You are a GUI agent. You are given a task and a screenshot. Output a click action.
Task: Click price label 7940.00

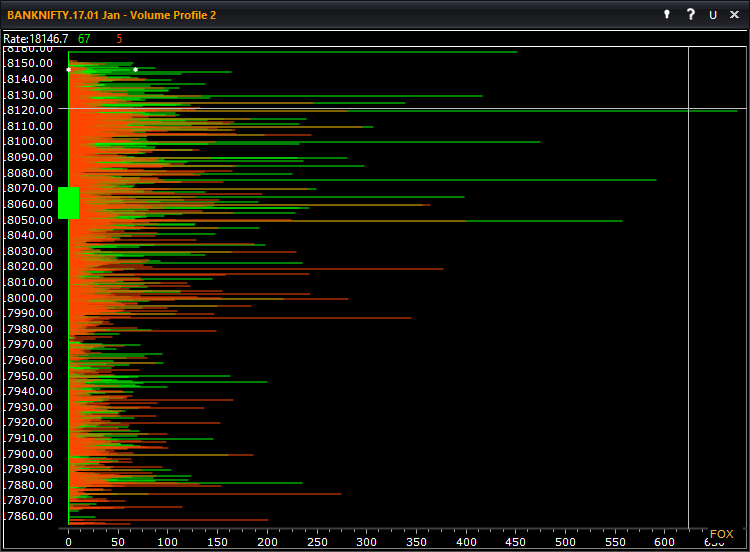pos(29,391)
